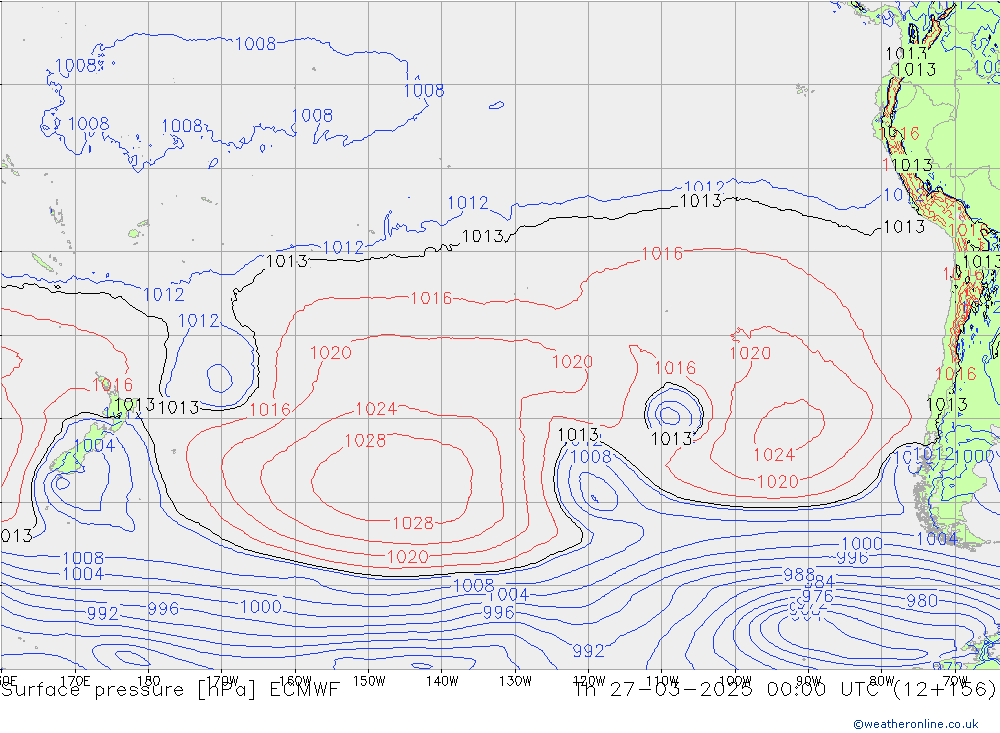1000x733 pixels.
Task: Click the 150W longitude label
Action: [x=369, y=681]
